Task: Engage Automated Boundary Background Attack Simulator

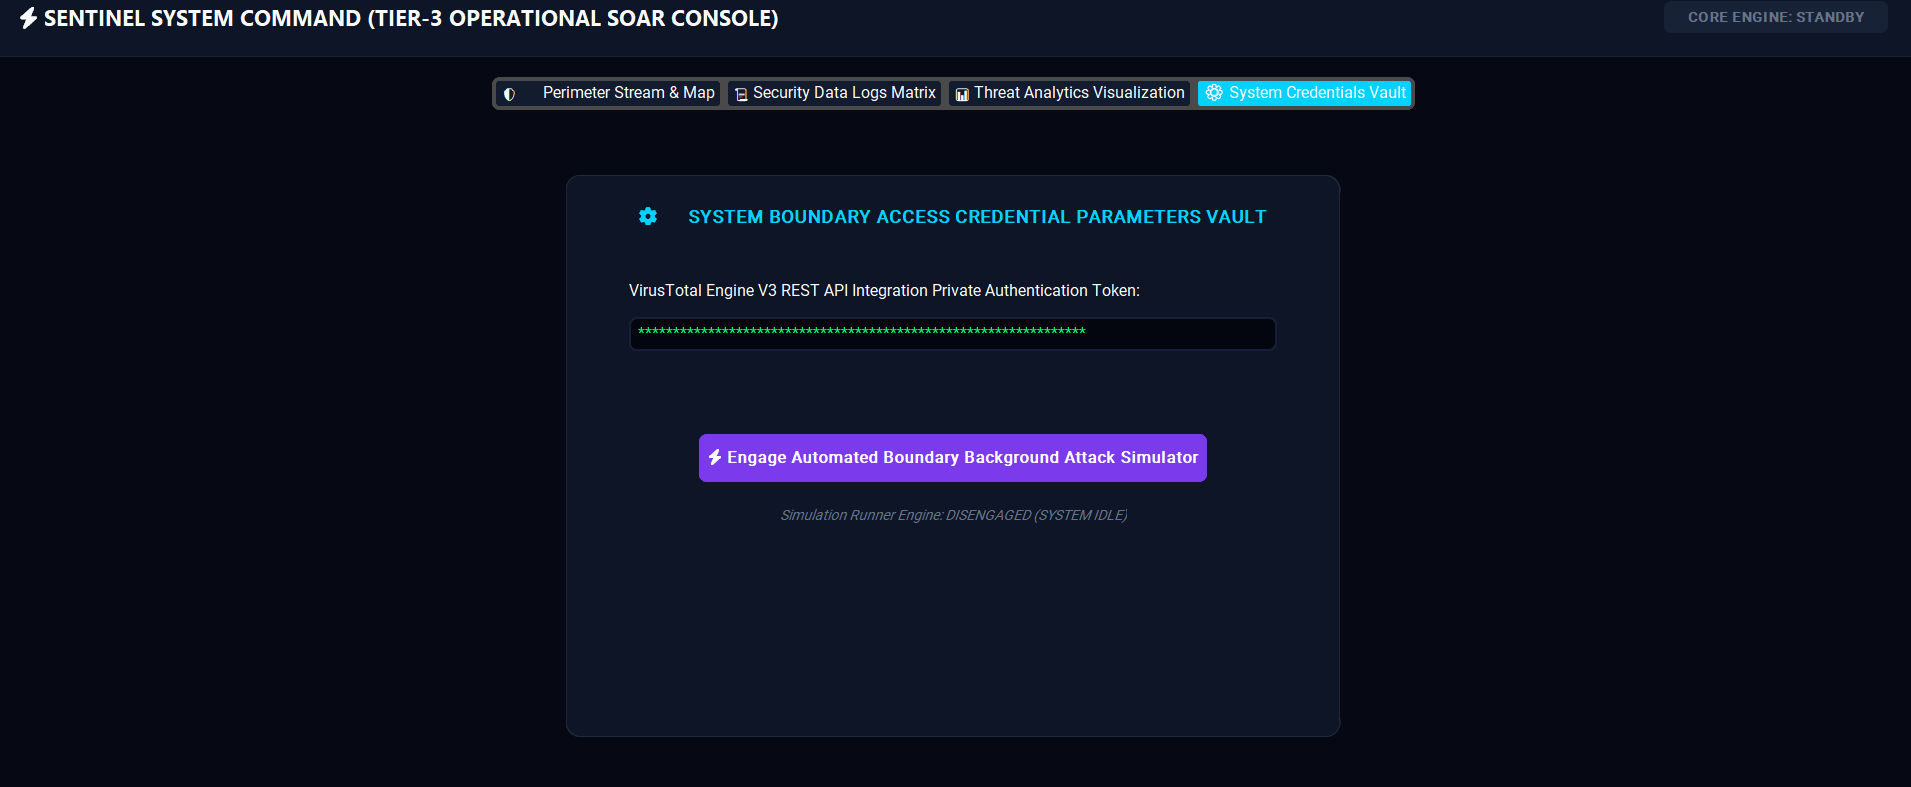Action: pos(953,458)
